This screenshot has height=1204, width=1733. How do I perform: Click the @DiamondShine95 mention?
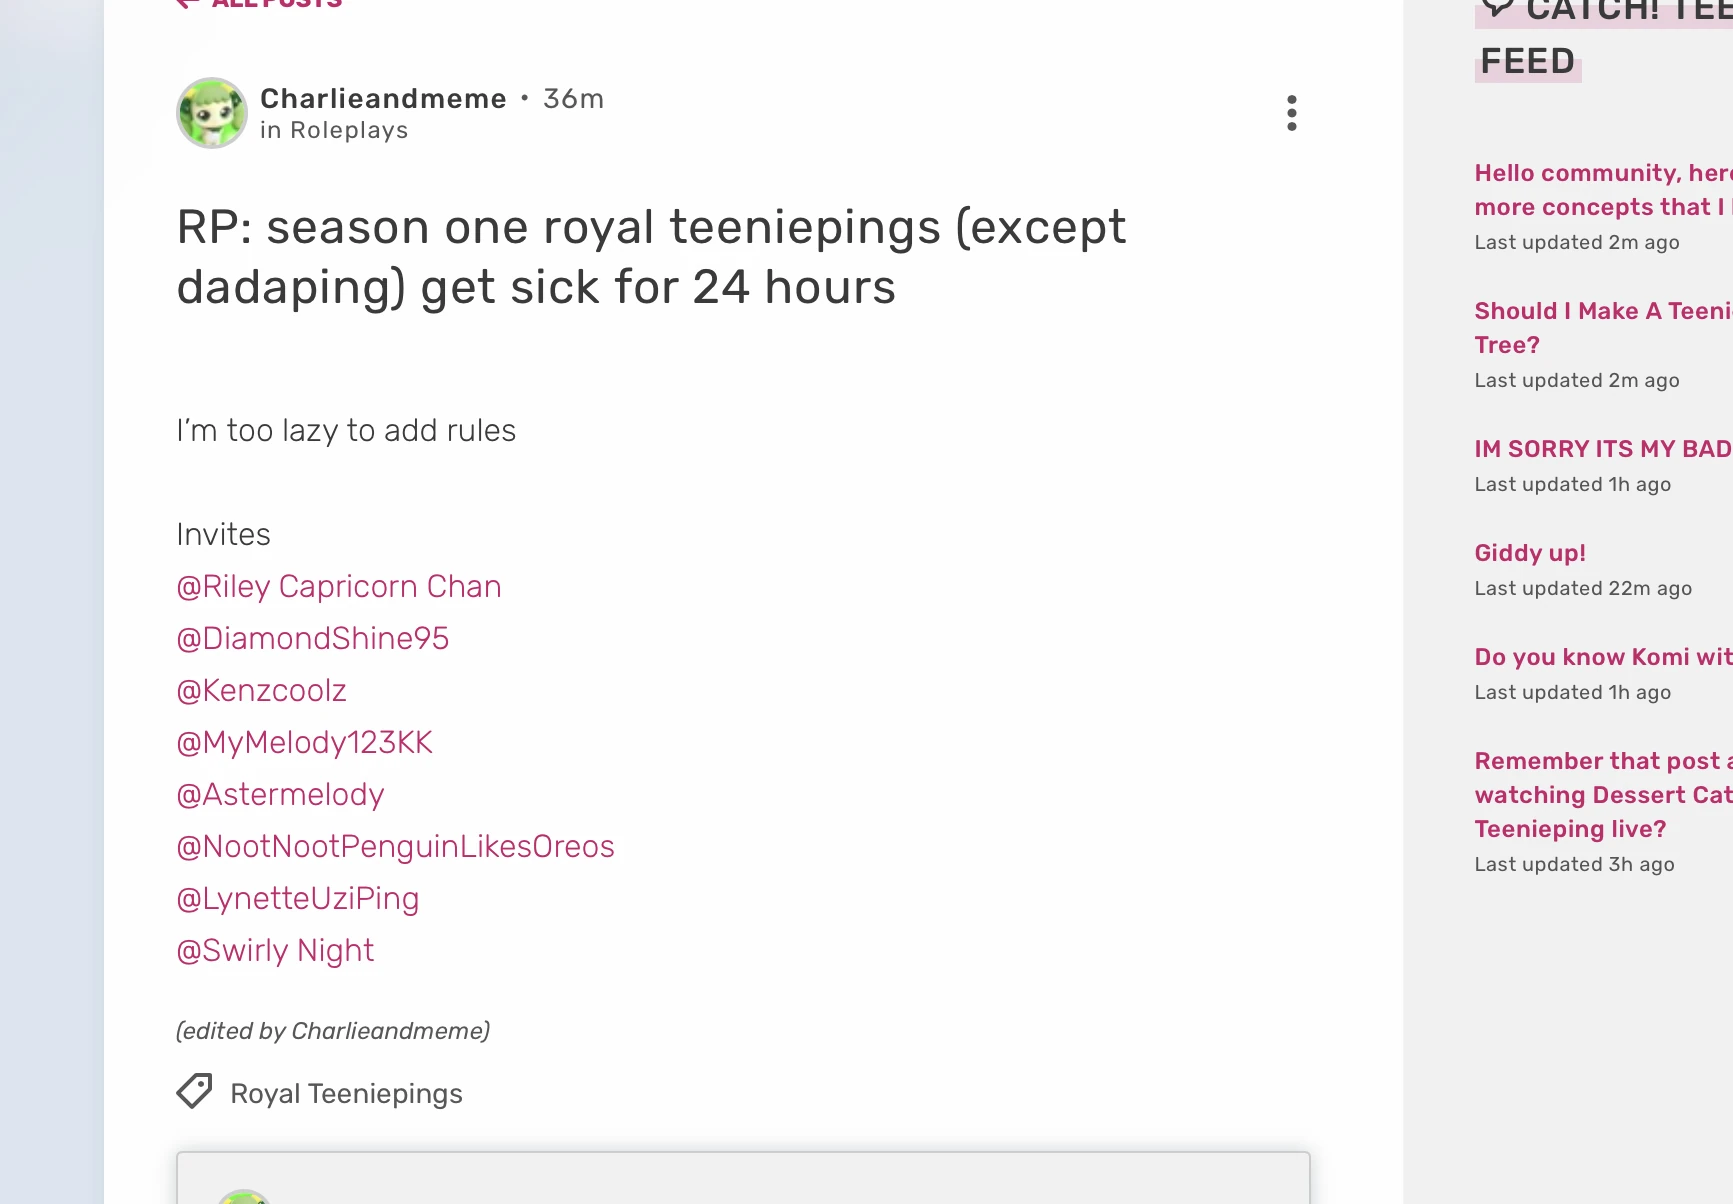tap(312, 638)
